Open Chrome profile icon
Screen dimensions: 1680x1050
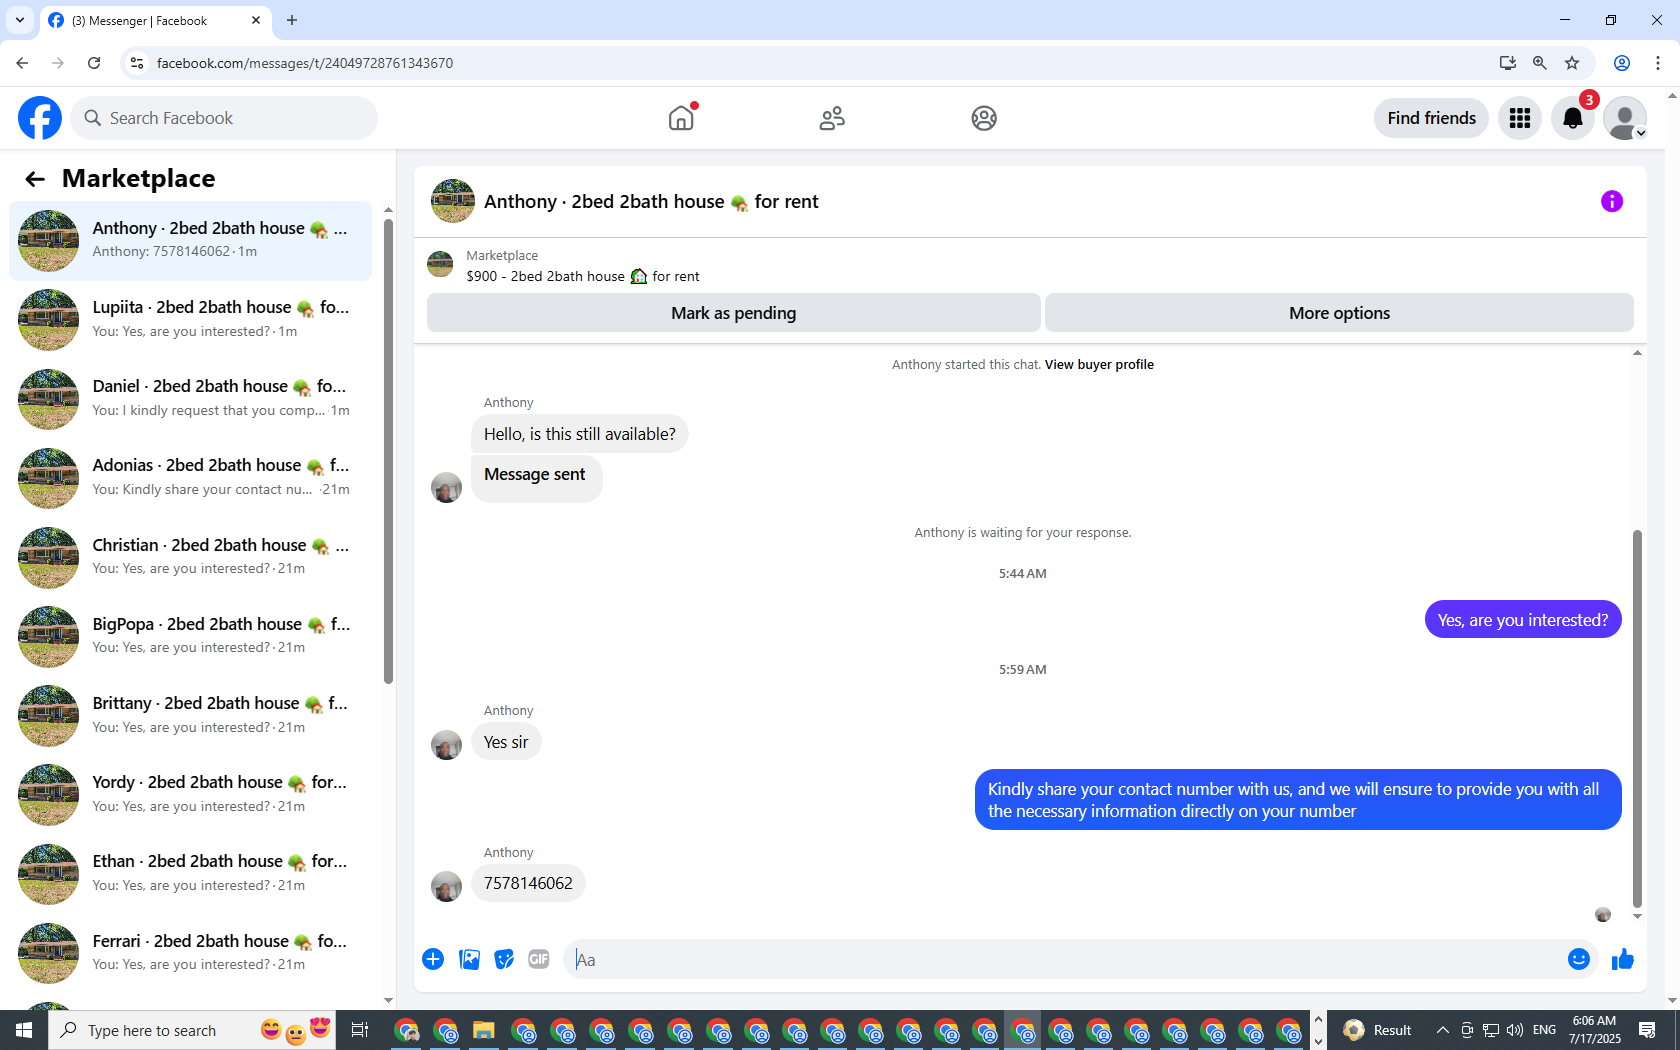click(1622, 63)
